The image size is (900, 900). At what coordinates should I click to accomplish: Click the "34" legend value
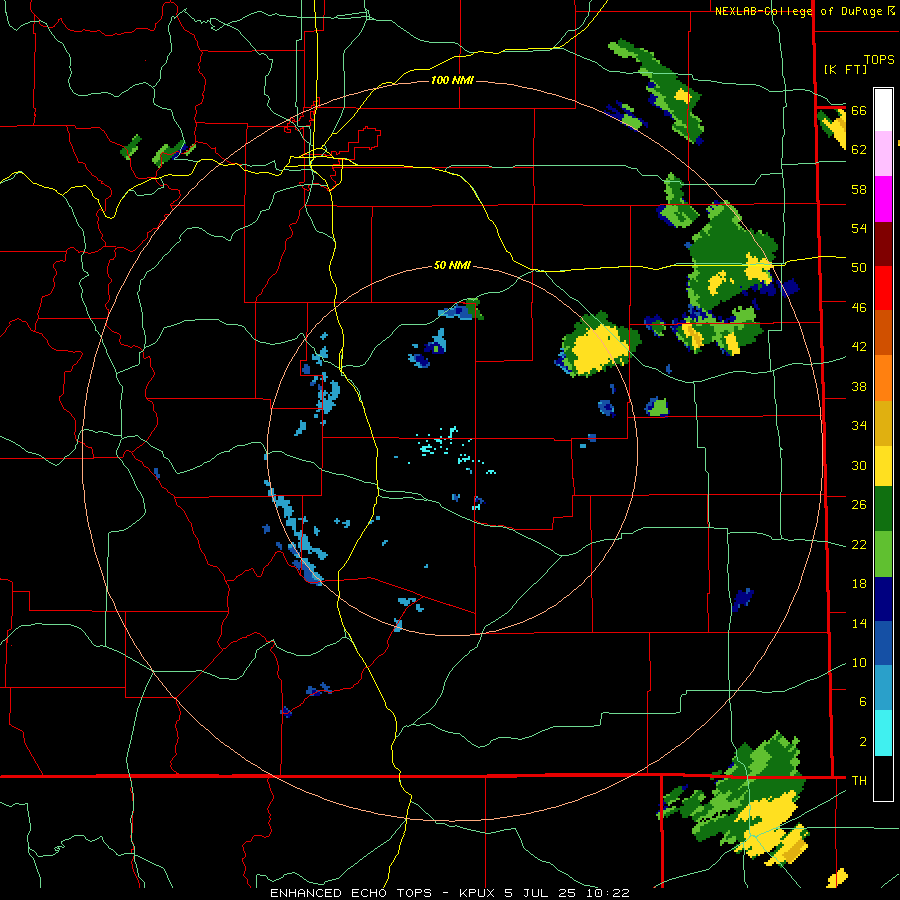pyautogui.click(x=859, y=426)
